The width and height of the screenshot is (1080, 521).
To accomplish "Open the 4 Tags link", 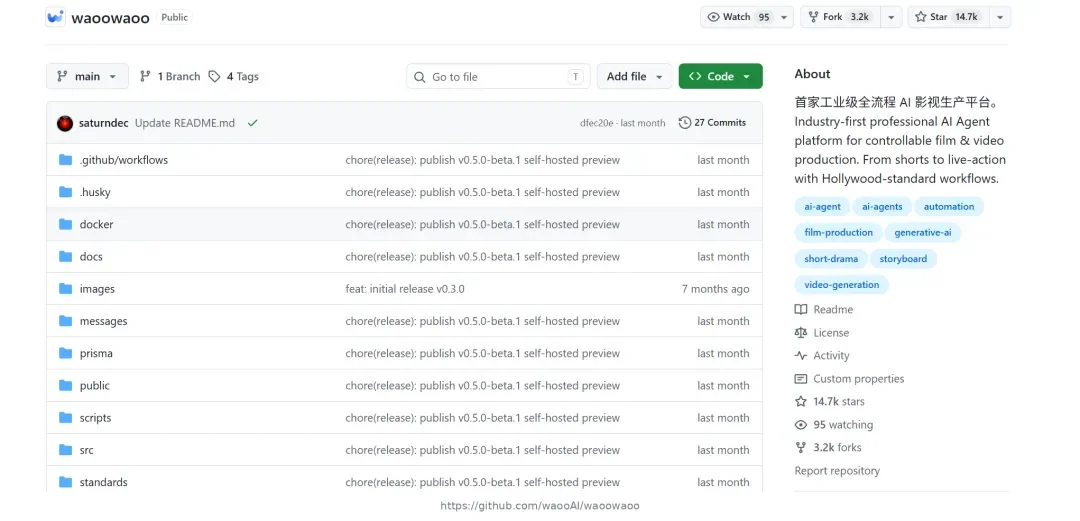I will pos(233,76).
